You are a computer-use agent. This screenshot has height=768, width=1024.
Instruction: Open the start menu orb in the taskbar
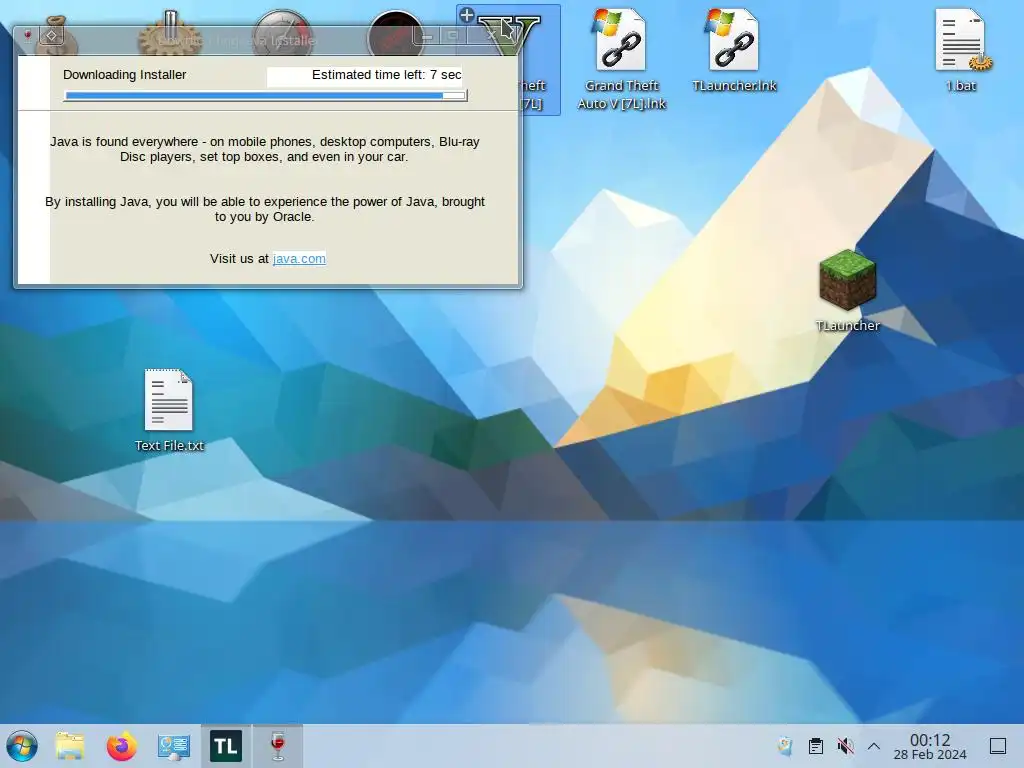coord(22,746)
